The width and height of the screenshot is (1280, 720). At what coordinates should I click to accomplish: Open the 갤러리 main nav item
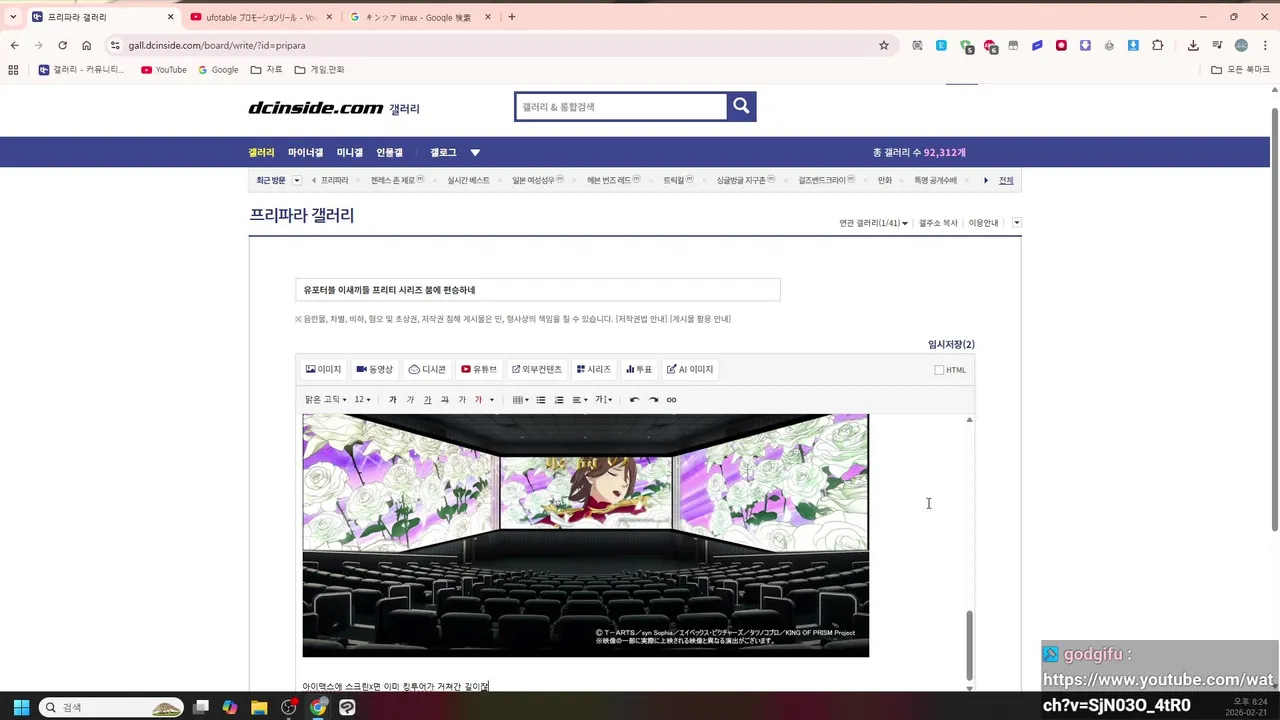[x=261, y=152]
